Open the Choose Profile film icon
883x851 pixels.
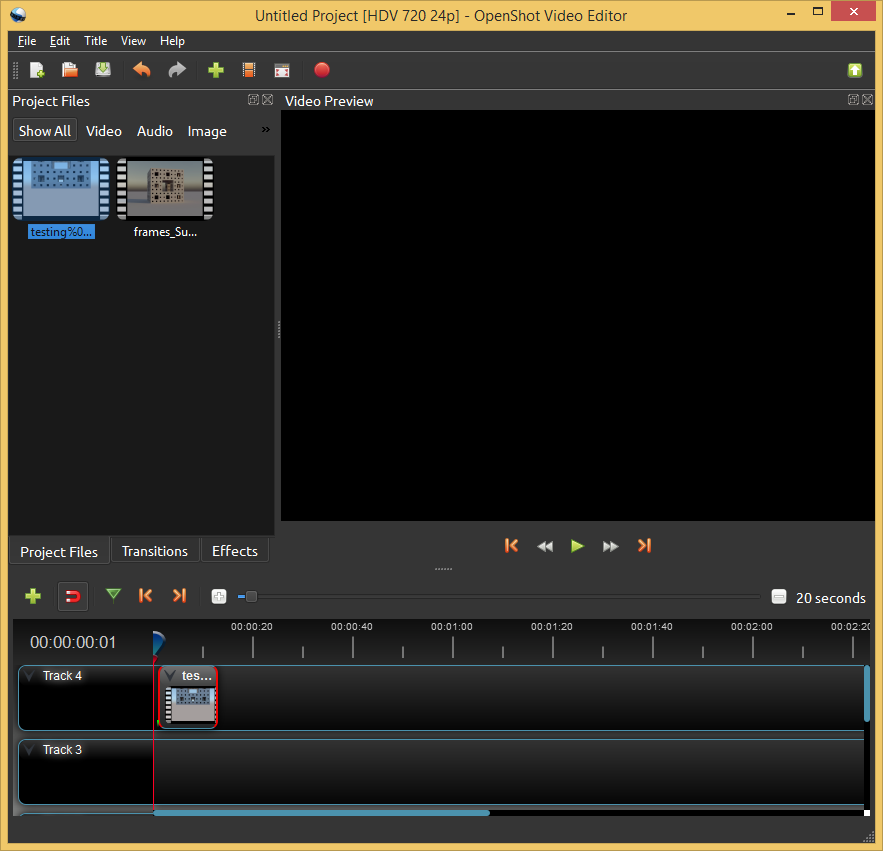point(249,70)
